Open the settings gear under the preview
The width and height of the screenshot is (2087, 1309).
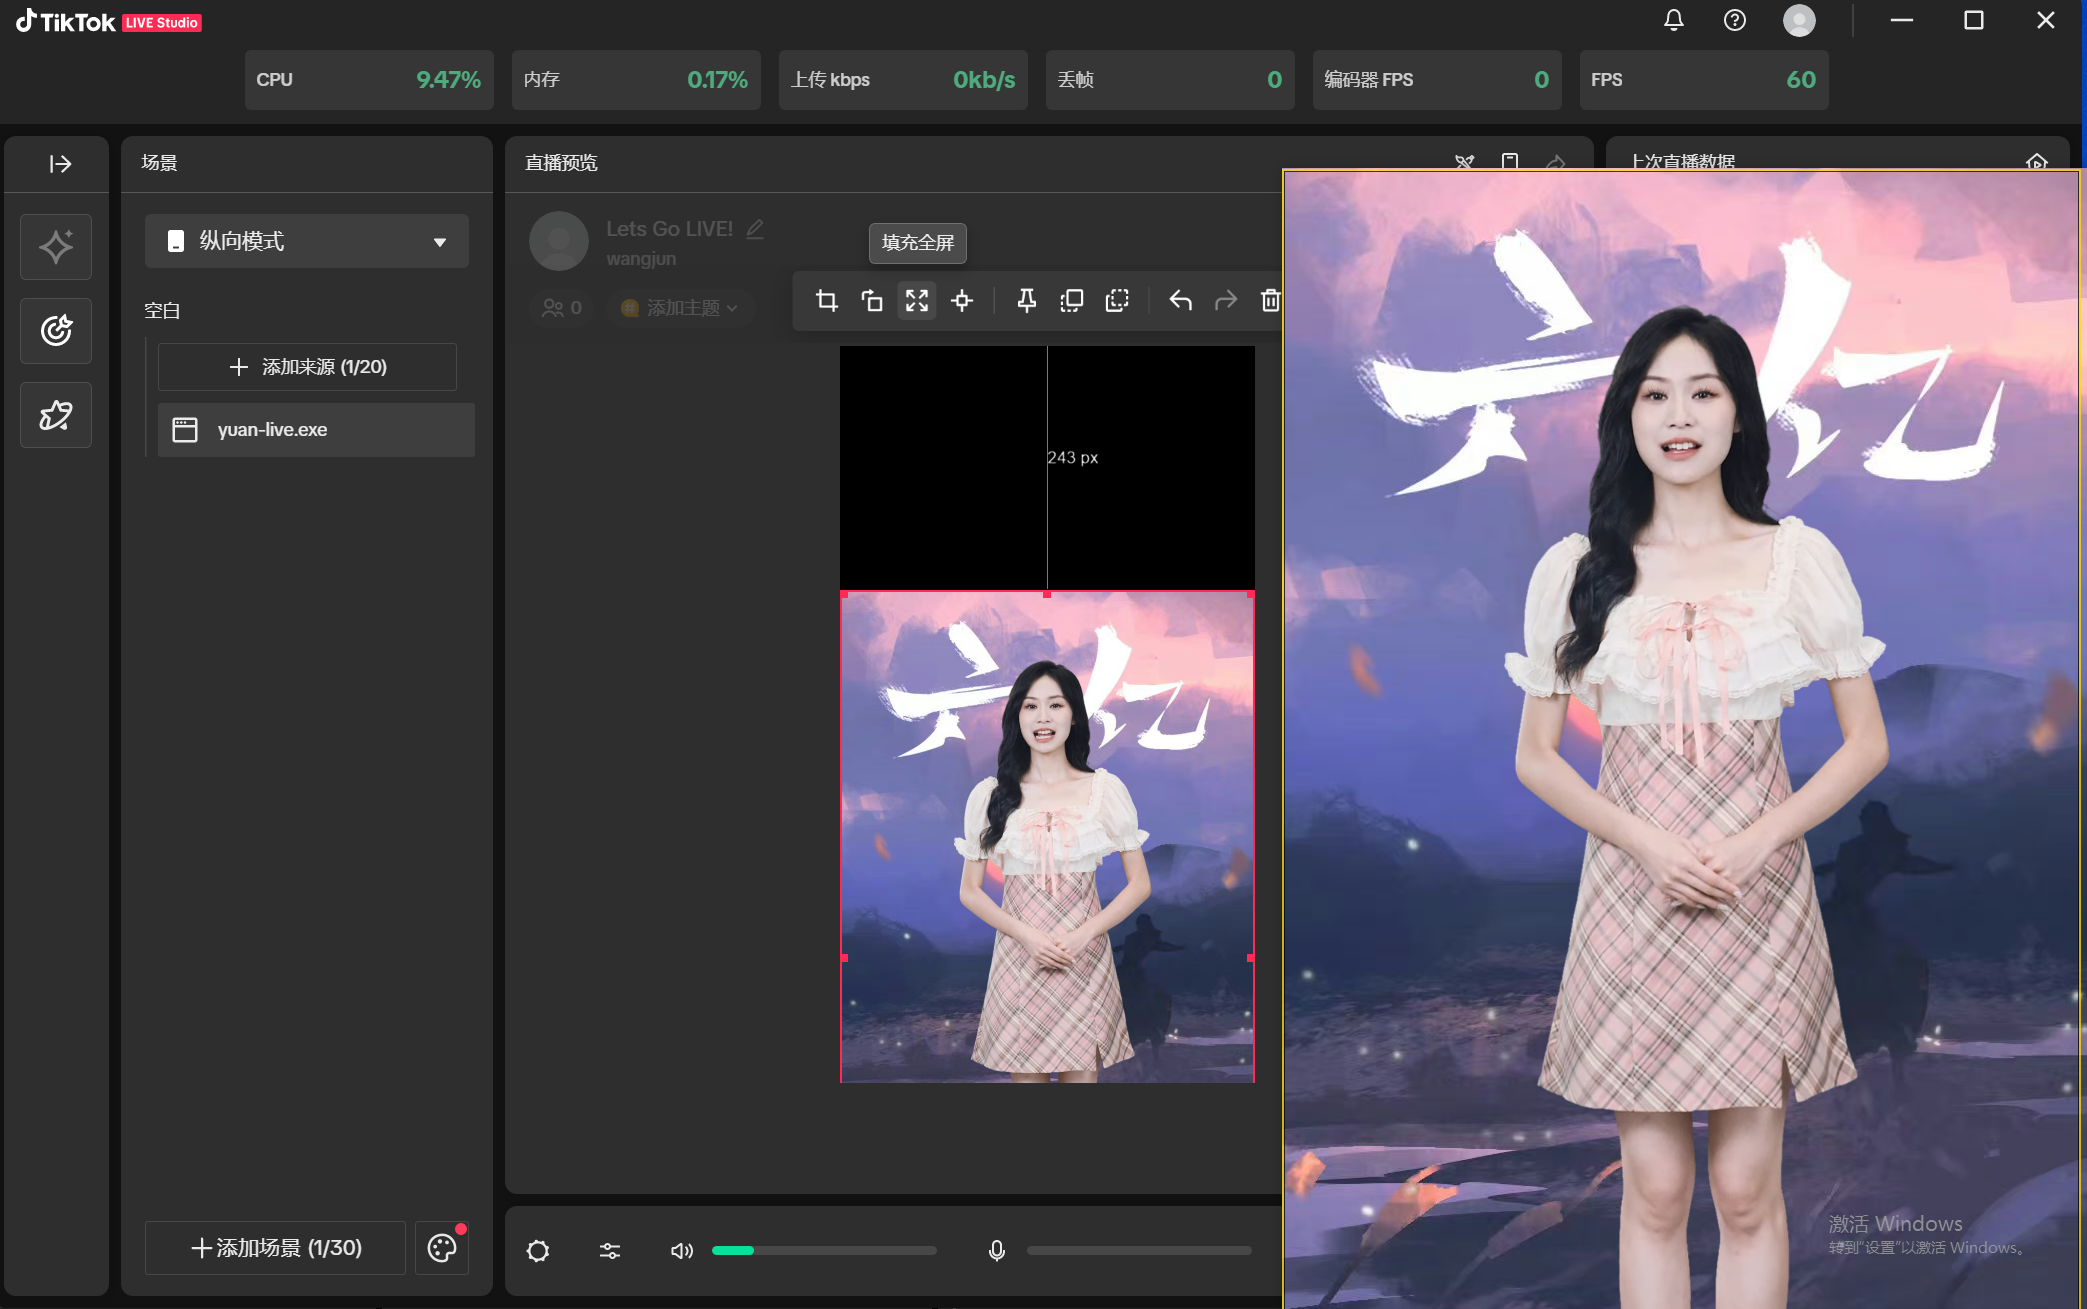538,1251
